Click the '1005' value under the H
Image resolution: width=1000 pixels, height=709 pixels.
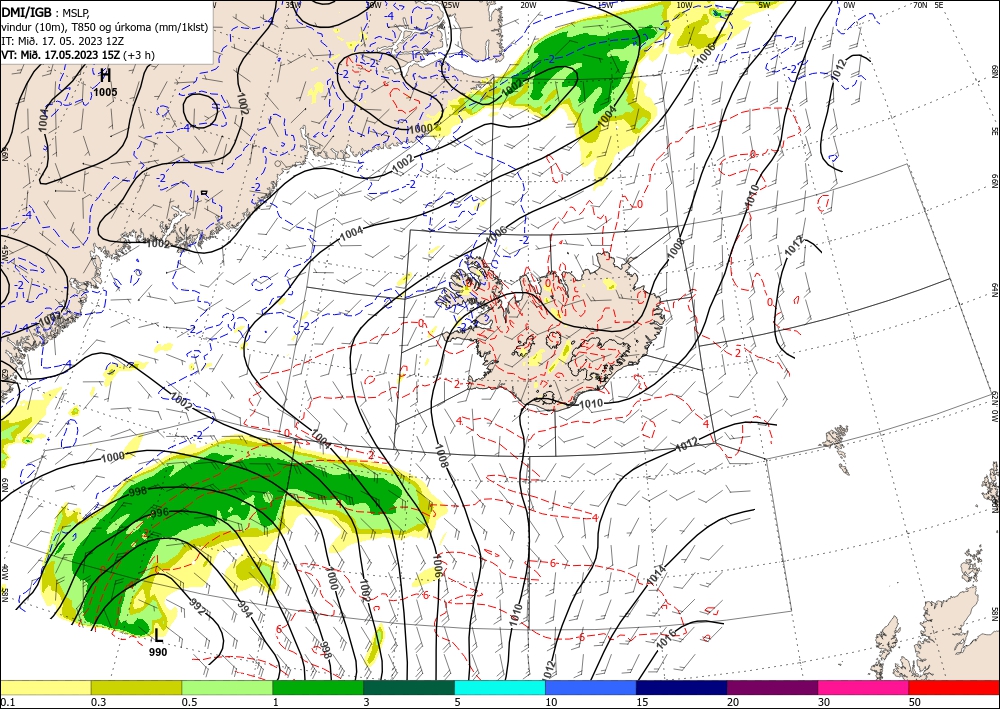click(105, 92)
